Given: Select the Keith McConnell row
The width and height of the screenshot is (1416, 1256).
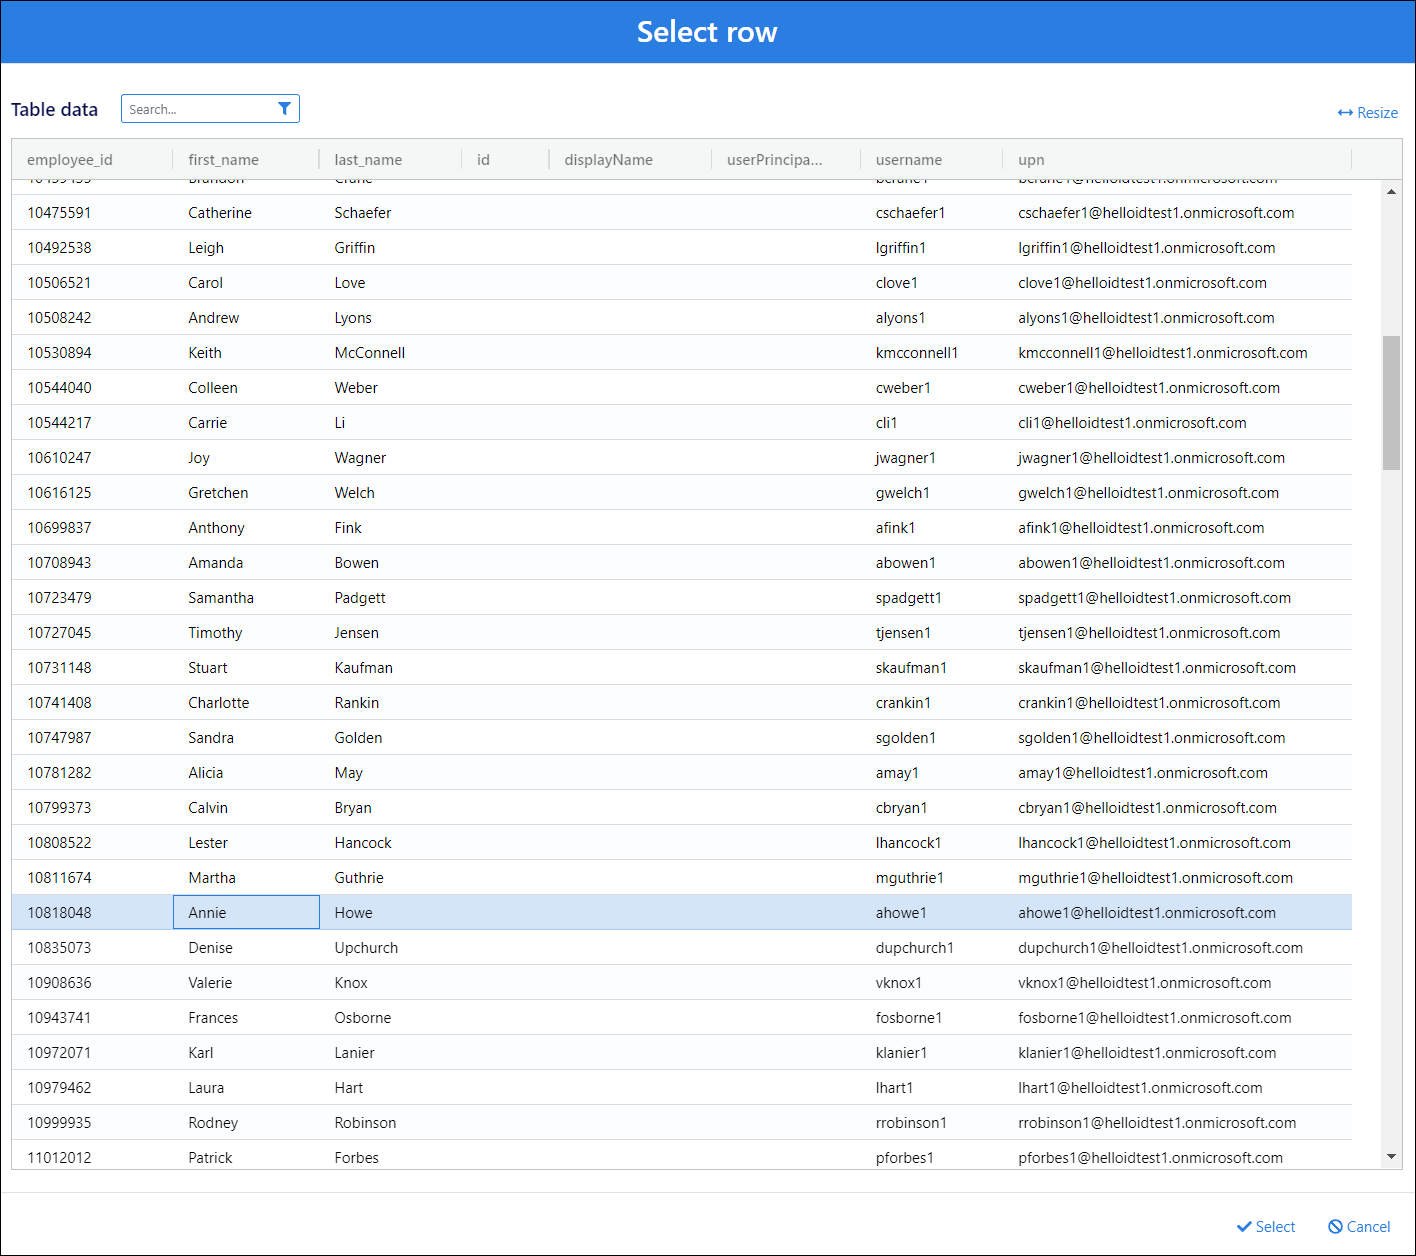Looking at the screenshot, I should pyautogui.click(x=205, y=353).
